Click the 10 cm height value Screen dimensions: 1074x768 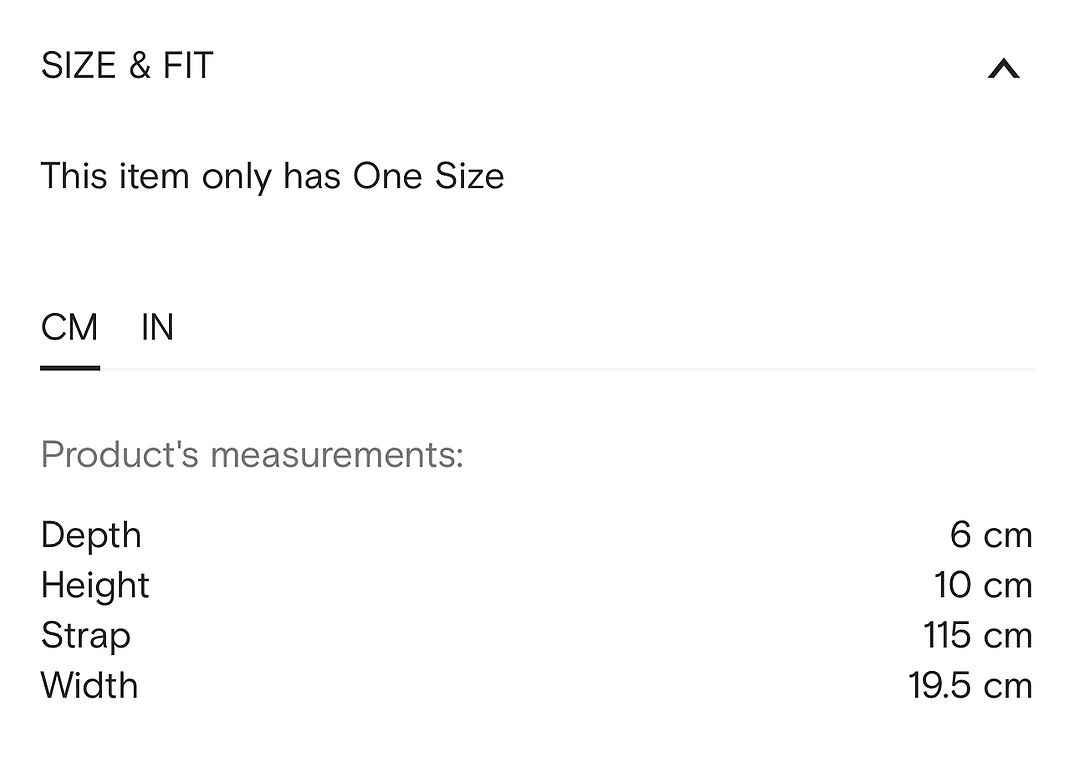984,585
